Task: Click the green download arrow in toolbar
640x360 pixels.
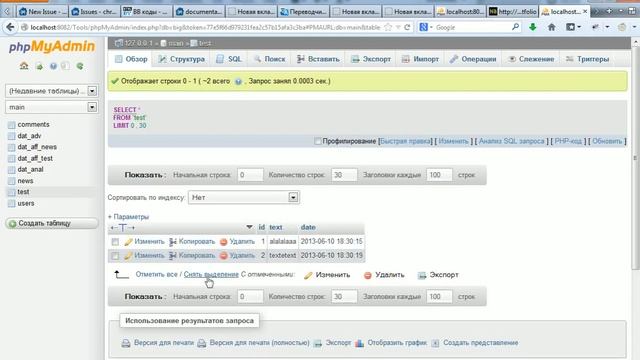Action: coord(532,27)
